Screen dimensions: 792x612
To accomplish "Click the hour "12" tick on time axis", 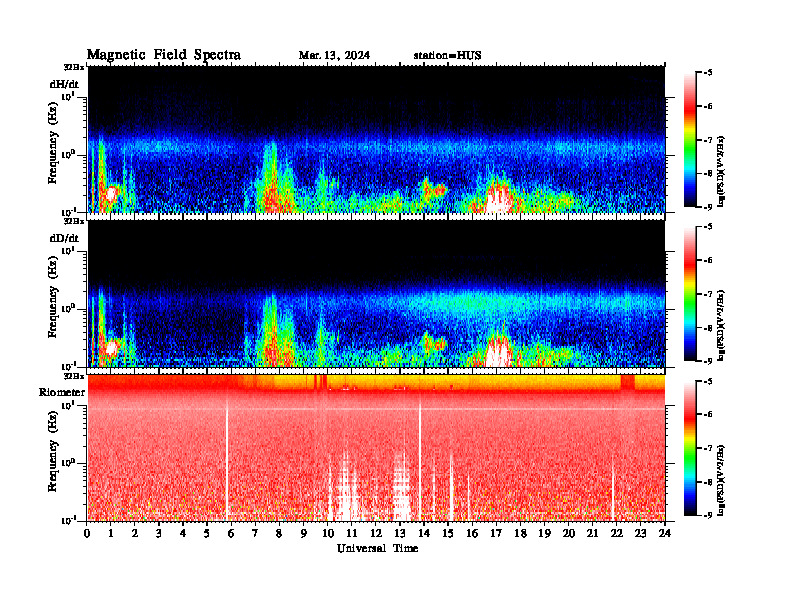I will point(376,533).
